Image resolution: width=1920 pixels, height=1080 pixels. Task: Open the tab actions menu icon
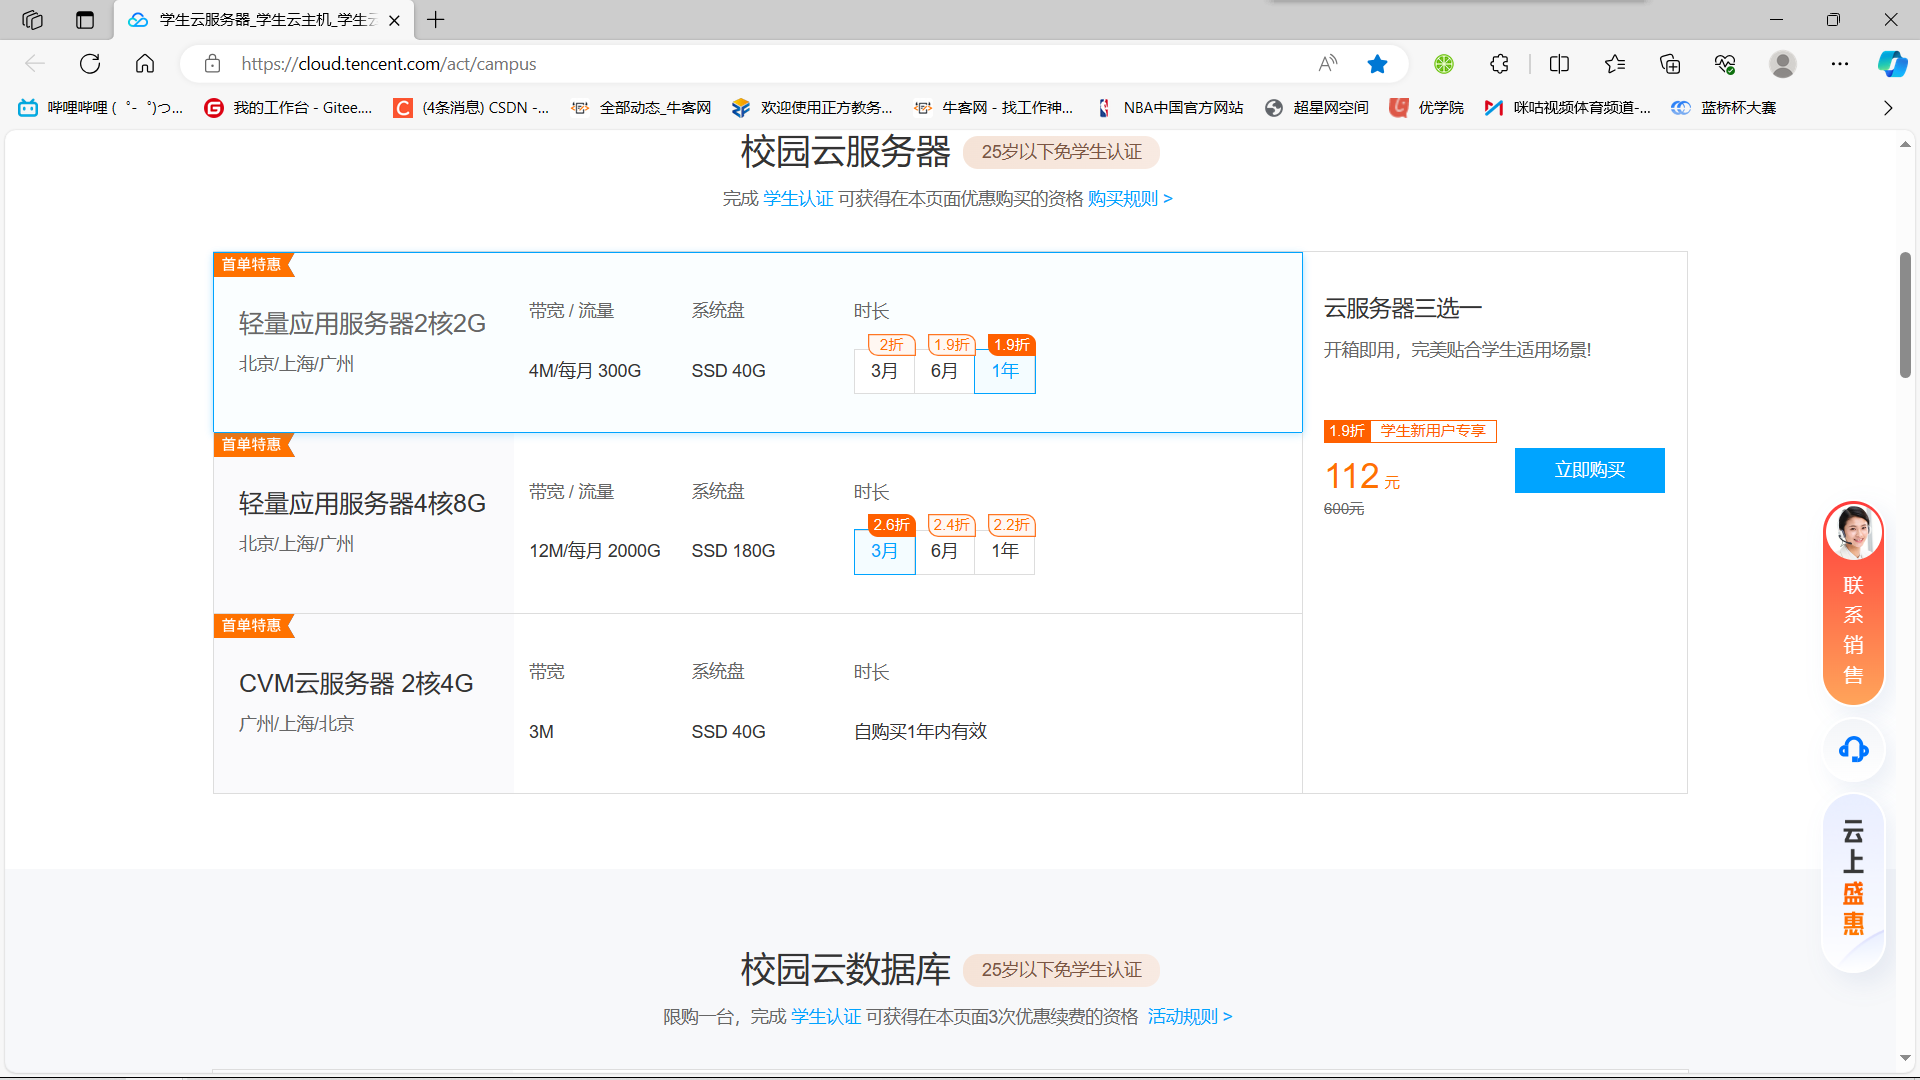85,20
